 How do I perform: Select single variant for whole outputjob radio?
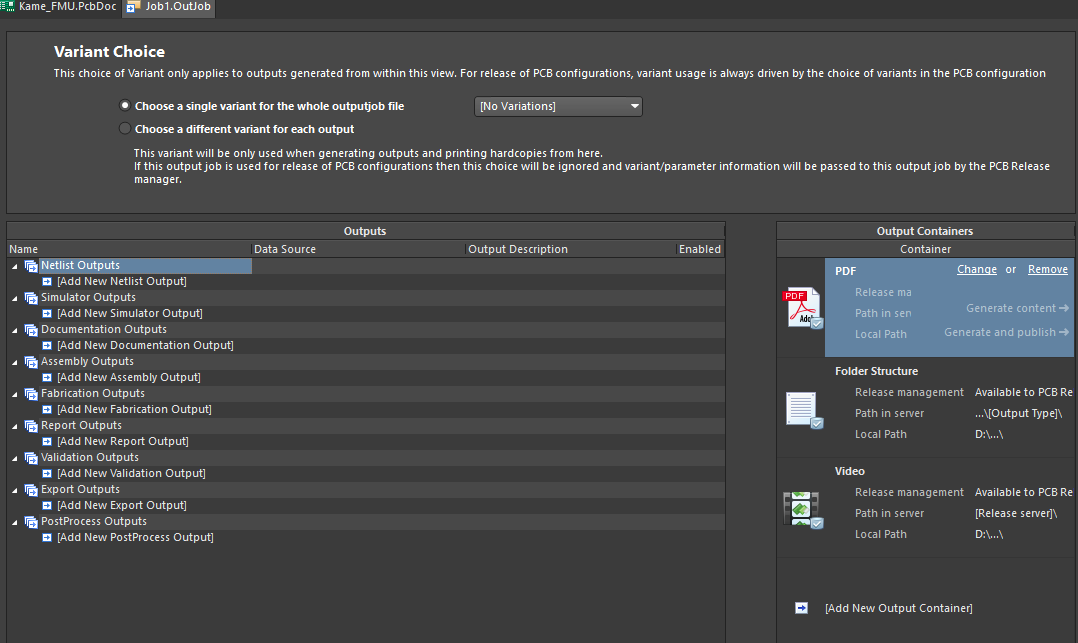tap(124, 106)
